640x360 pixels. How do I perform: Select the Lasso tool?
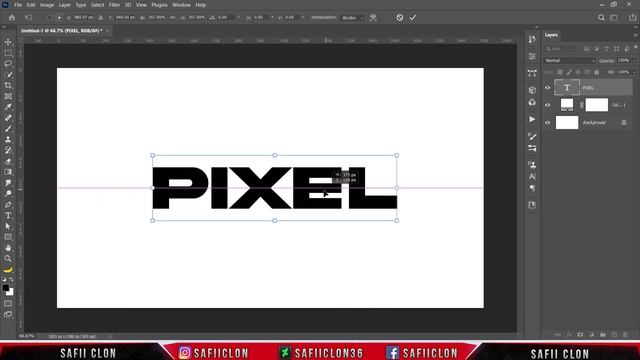(8, 64)
